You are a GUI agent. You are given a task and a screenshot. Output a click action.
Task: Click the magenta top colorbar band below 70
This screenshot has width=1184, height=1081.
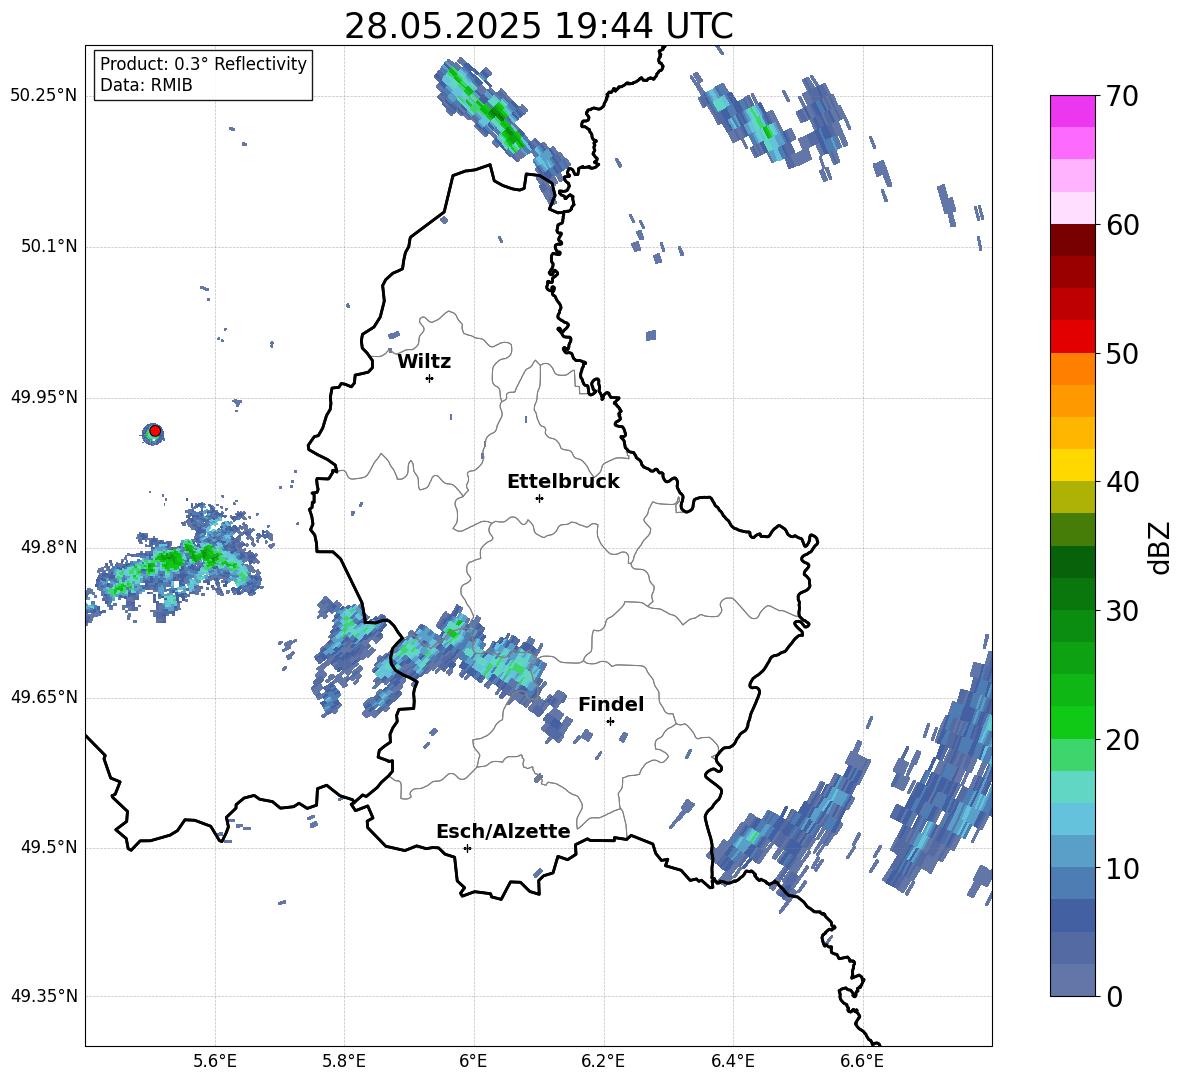[x=1072, y=112]
